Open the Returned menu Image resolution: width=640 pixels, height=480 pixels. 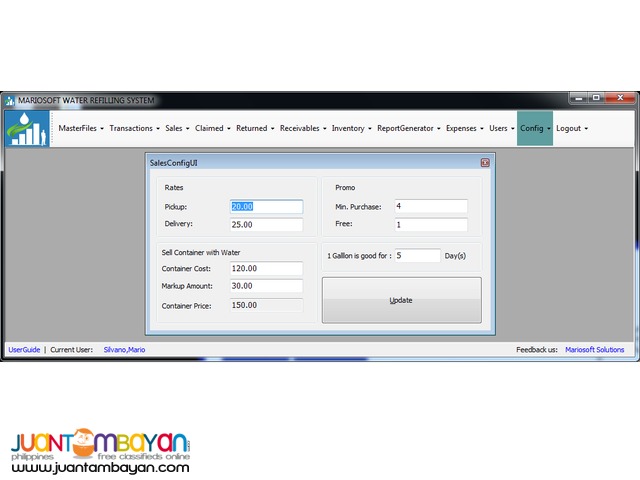(255, 128)
